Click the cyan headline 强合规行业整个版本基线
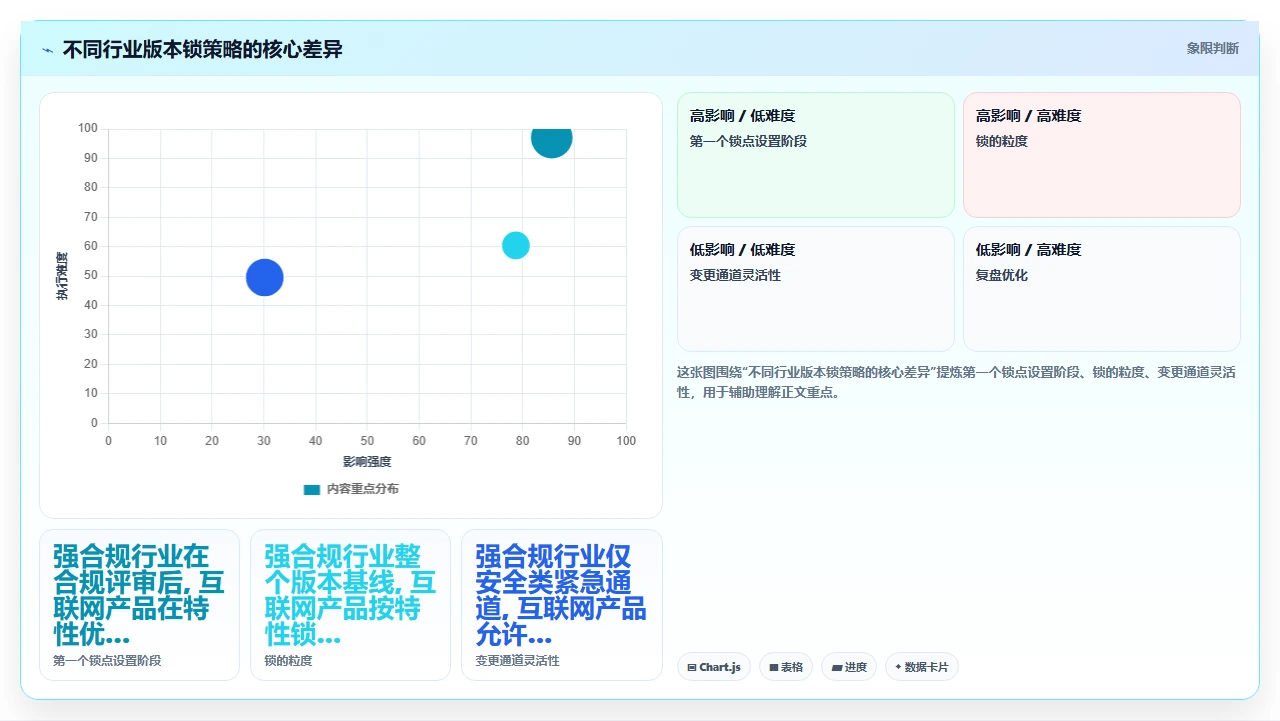Viewport: 1280px width, 721px height. pyautogui.click(x=350, y=595)
